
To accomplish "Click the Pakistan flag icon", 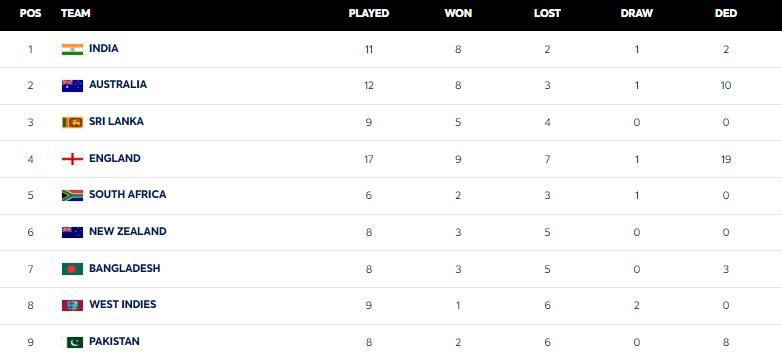I will pyautogui.click(x=72, y=342).
